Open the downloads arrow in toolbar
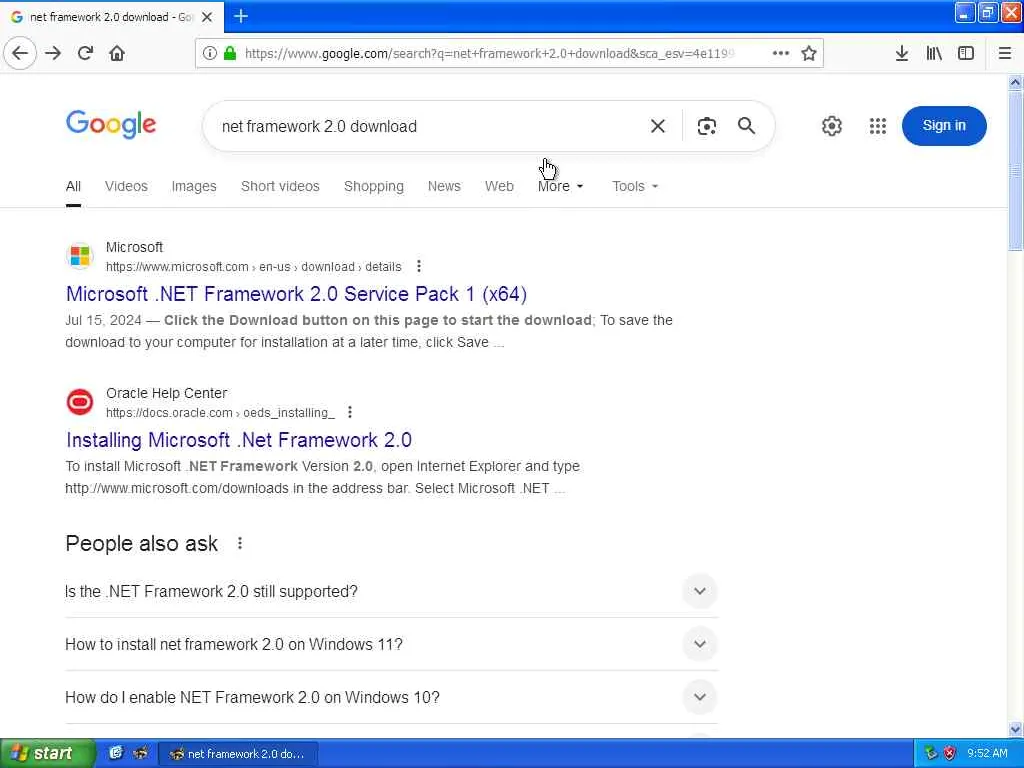Viewport: 1024px width, 768px height. tap(902, 53)
